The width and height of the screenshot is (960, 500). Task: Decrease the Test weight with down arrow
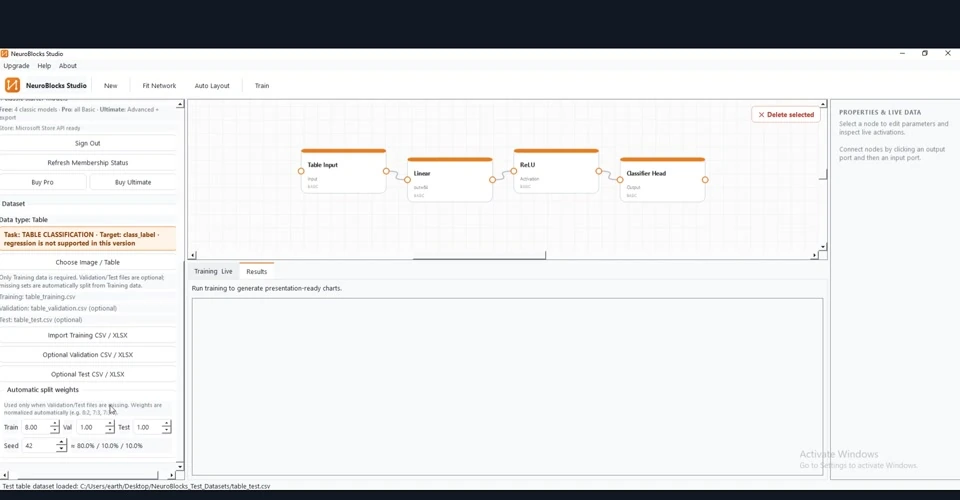click(x=167, y=430)
